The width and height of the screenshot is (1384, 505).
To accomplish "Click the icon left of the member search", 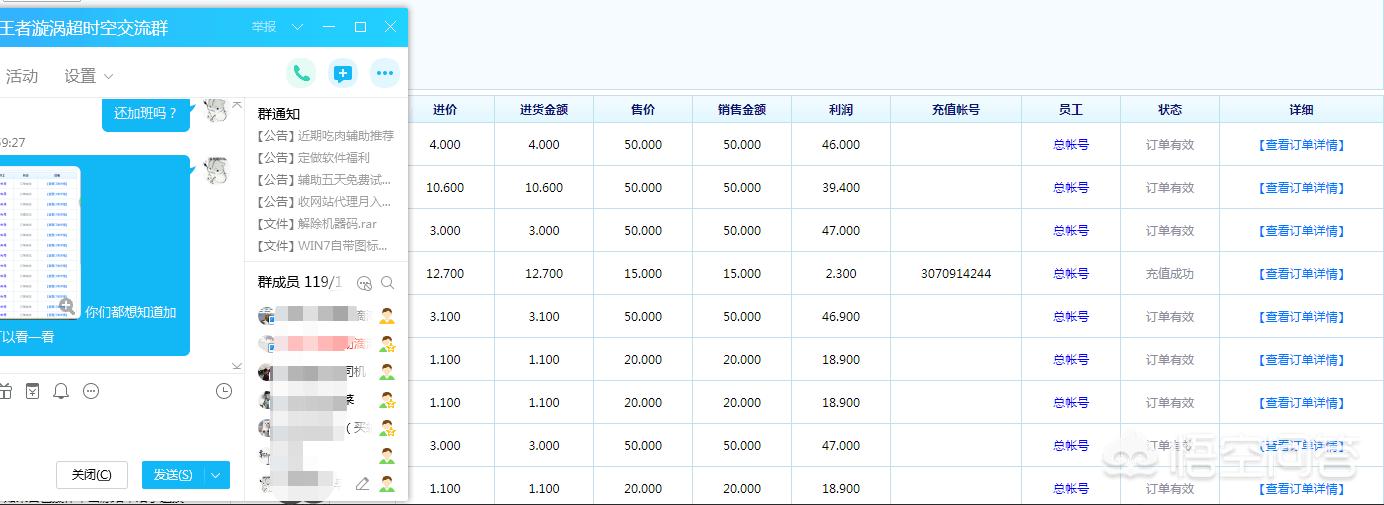I will click(365, 283).
